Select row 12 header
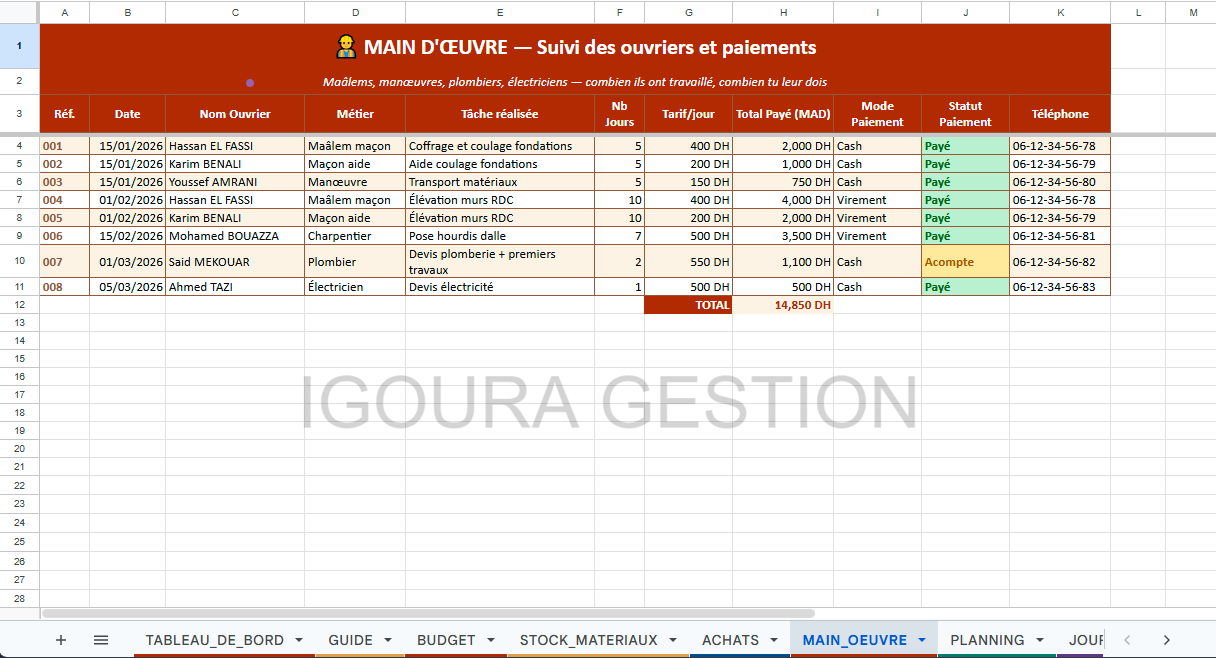Image resolution: width=1216 pixels, height=658 pixels. (20, 305)
